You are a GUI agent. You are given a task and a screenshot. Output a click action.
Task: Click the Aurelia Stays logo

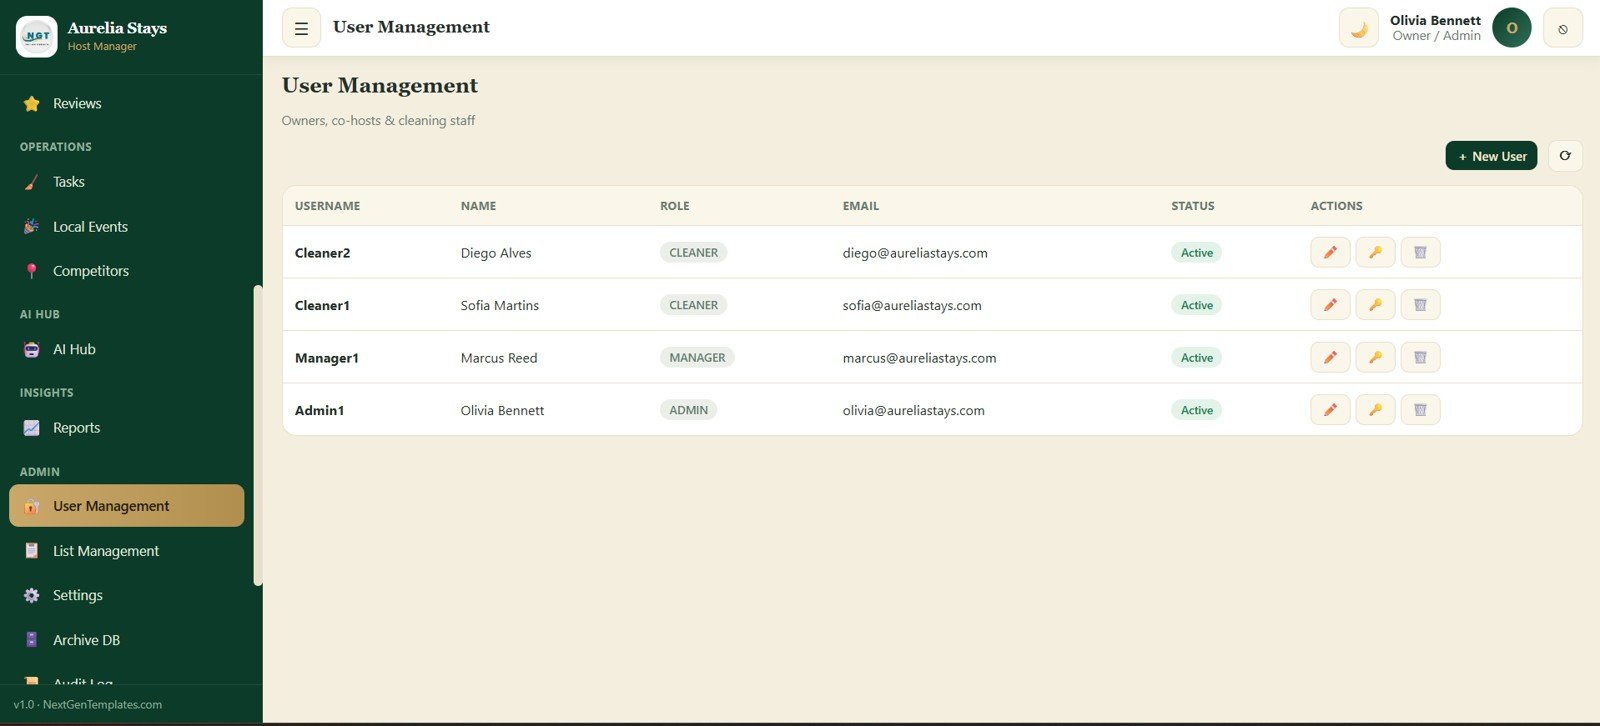point(37,36)
